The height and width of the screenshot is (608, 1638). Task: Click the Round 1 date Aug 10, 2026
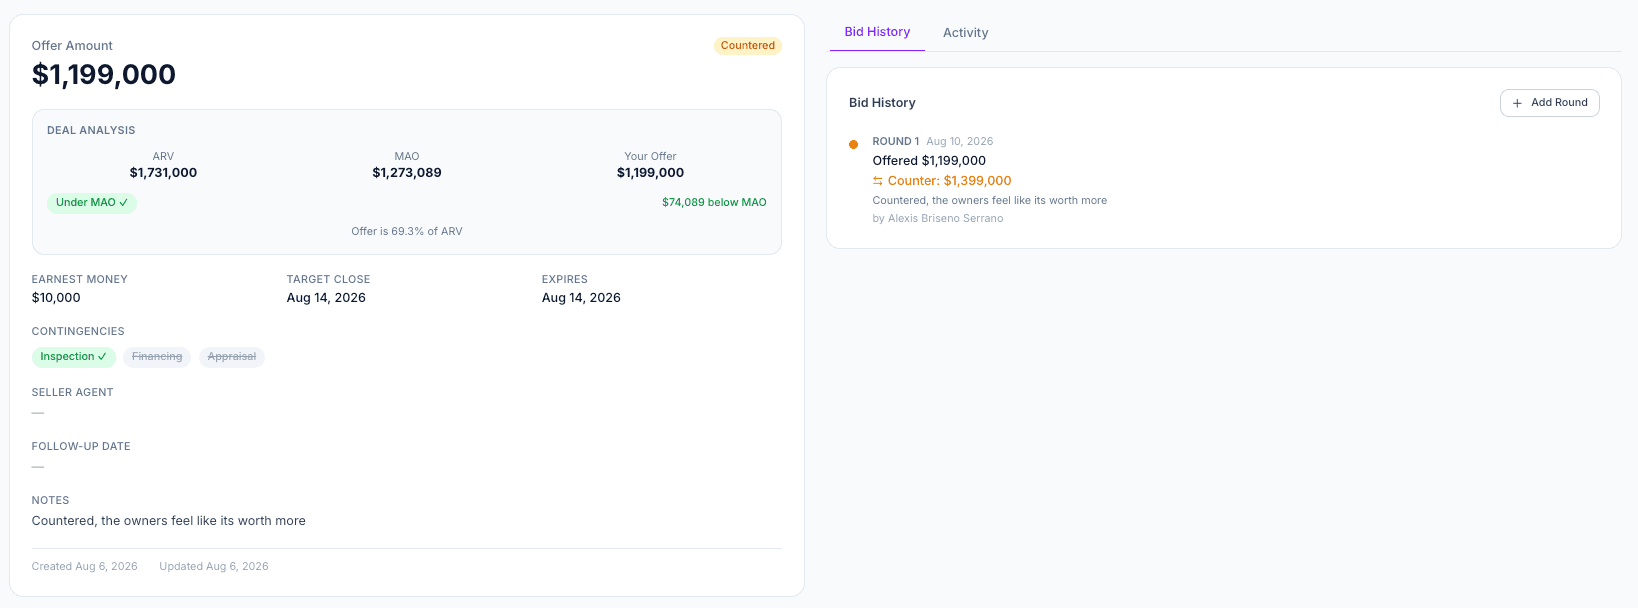click(960, 142)
